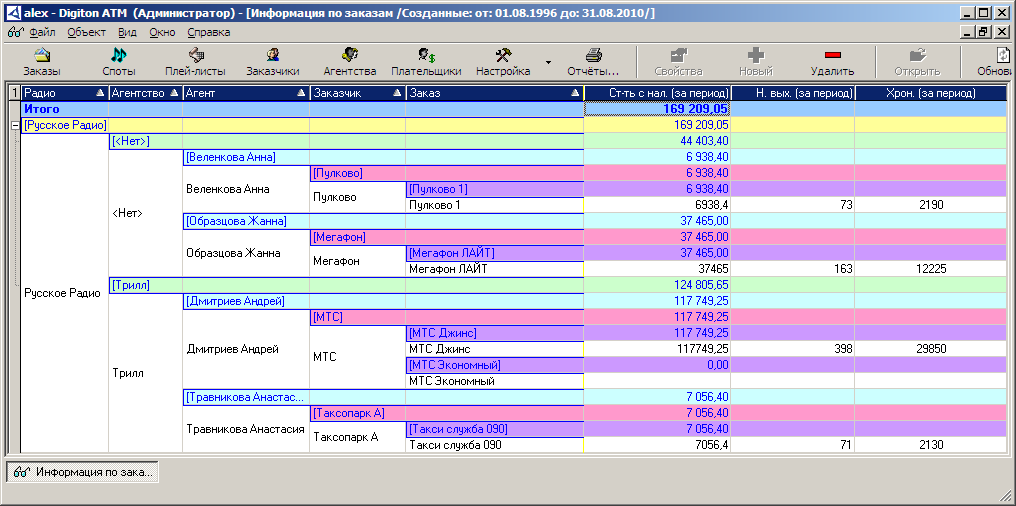The width and height of the screenshot is (1016, 506).
Task: Select the [<Нет>] agency group row
Action: [x=557, y=141]
